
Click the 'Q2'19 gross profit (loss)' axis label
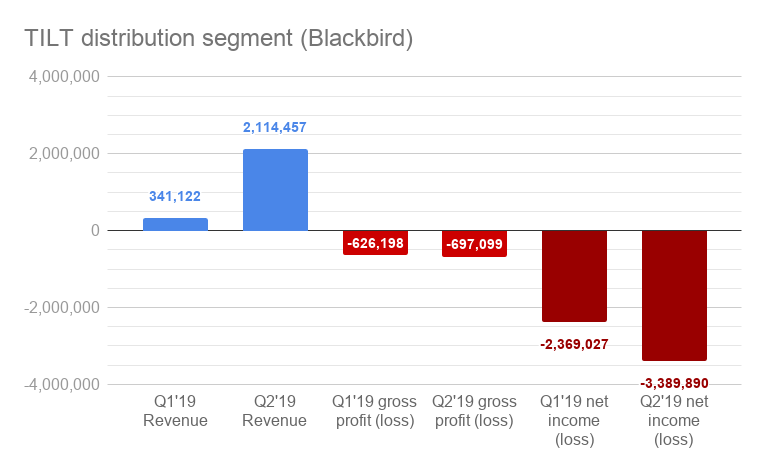(474, 411)
